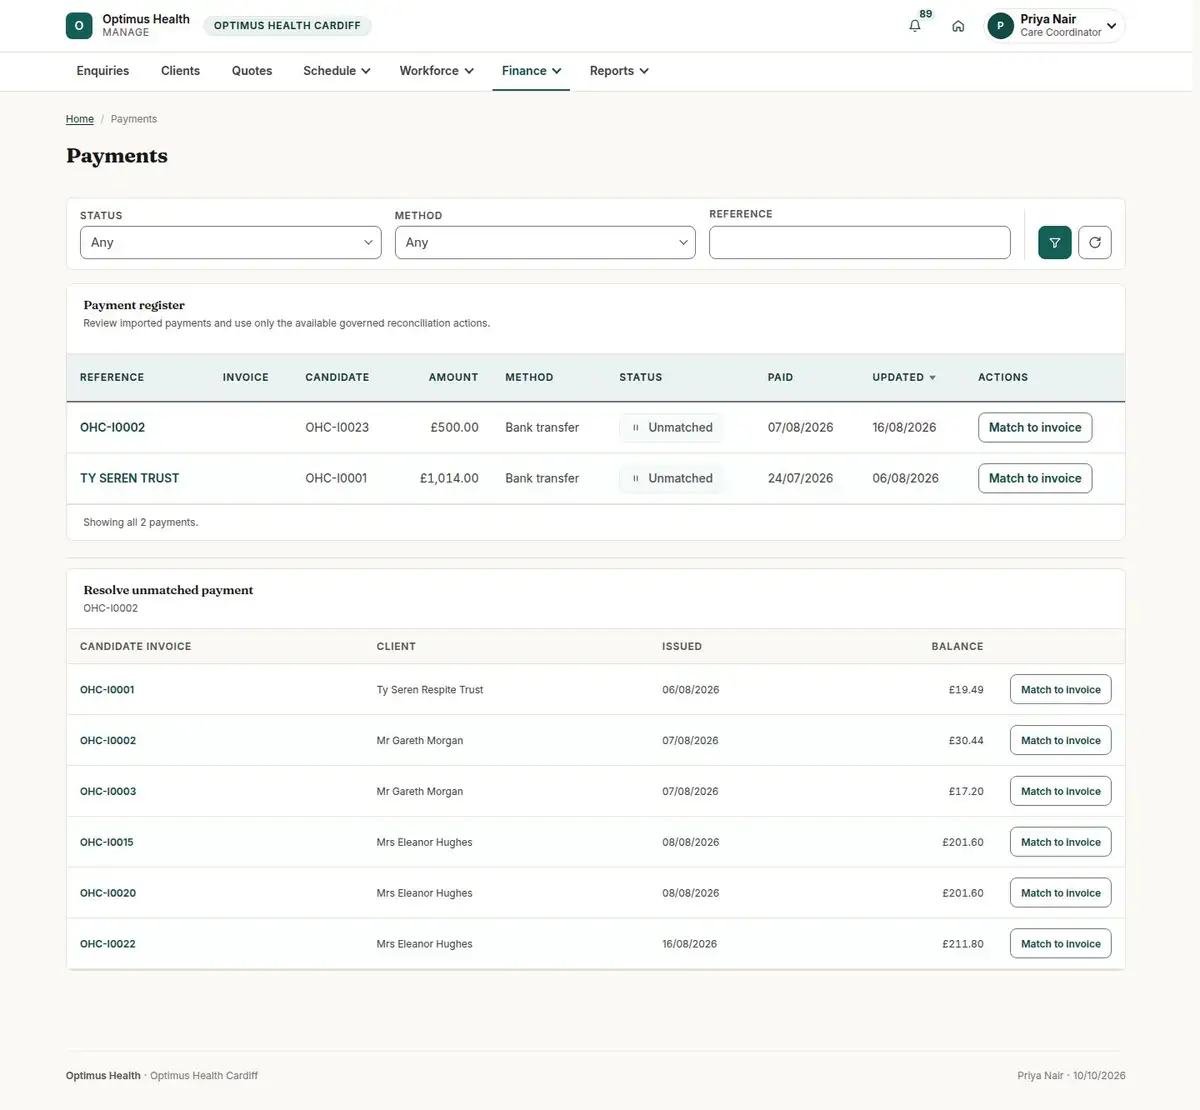Image resolution: width=1200 pixels, height=1110 pixels.
Task: Open the notifications bell icon
Action: 914,26
